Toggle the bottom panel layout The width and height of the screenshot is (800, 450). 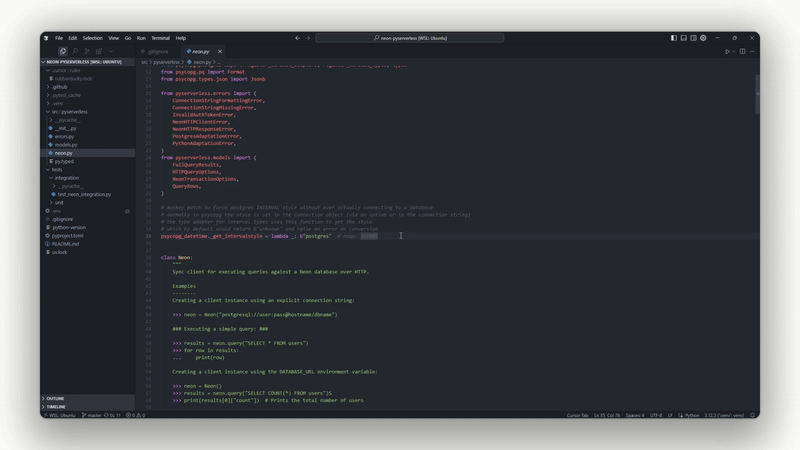pyautogui.click(x=684, y=38)
